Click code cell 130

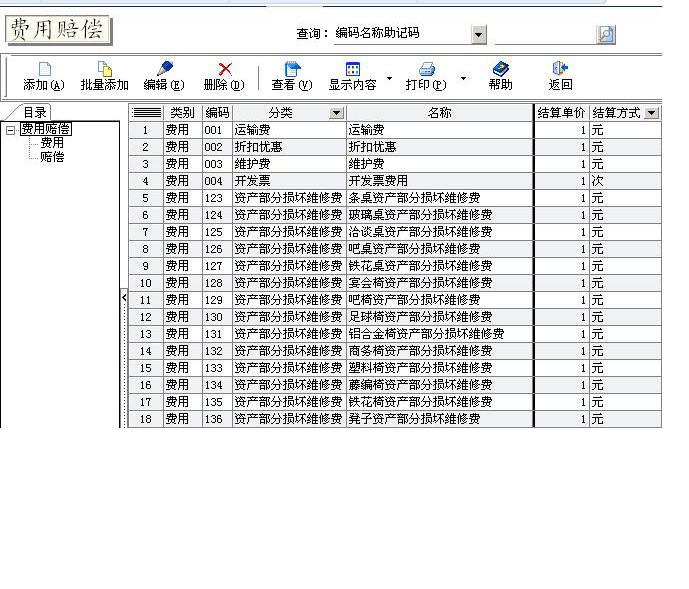[218, 317]
